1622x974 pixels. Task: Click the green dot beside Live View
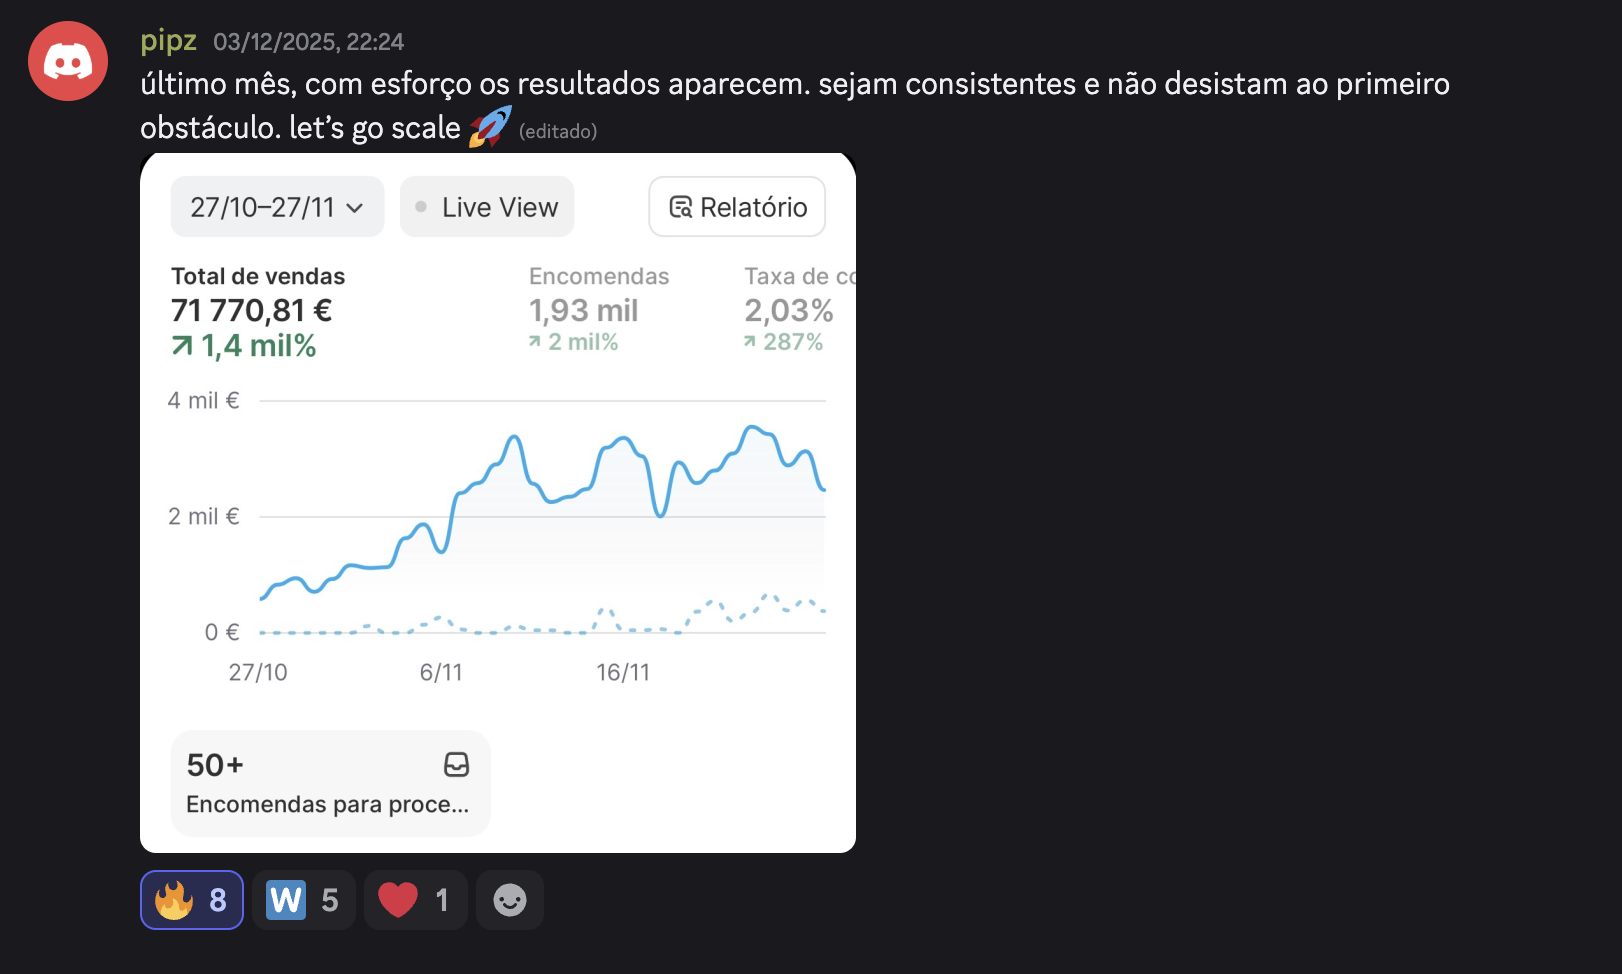[421, 206]
